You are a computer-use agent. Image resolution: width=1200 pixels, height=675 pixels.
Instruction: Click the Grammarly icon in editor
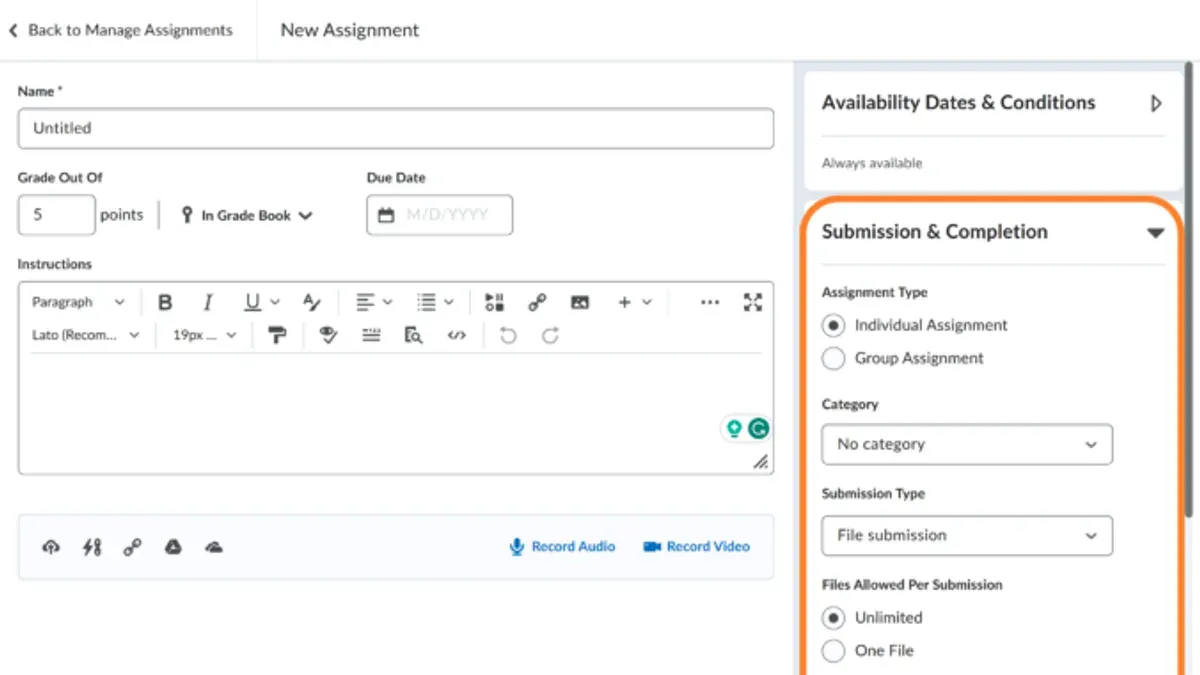[759, 429]
